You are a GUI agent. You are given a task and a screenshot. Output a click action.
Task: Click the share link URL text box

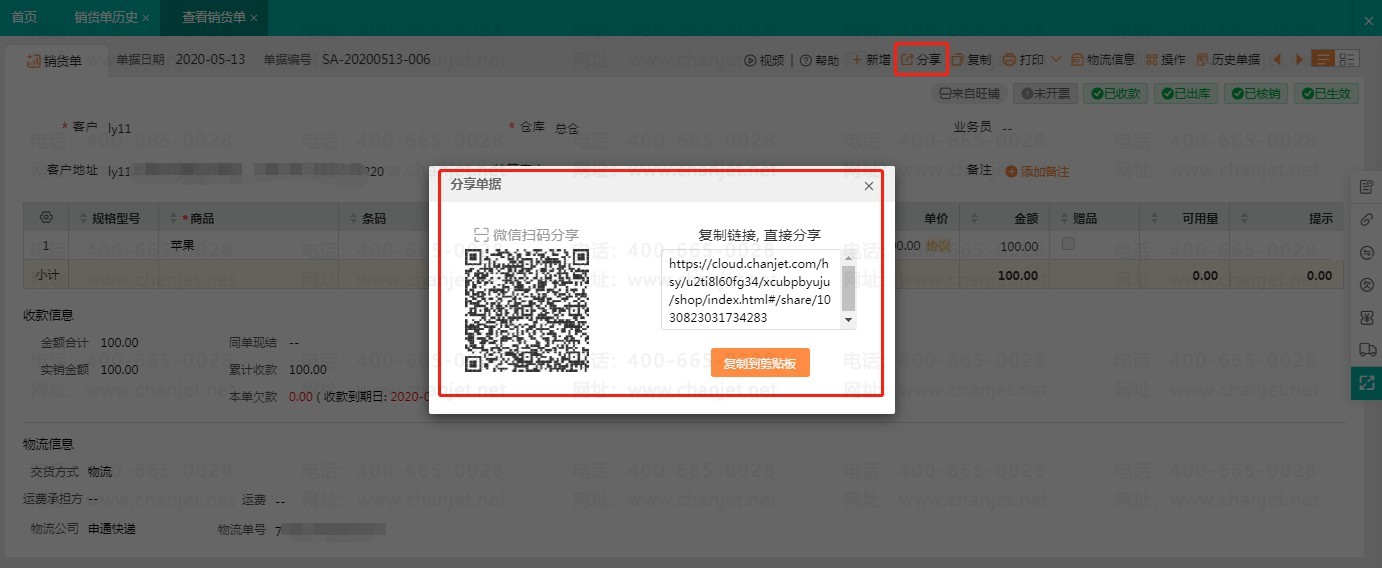[750, 290]
